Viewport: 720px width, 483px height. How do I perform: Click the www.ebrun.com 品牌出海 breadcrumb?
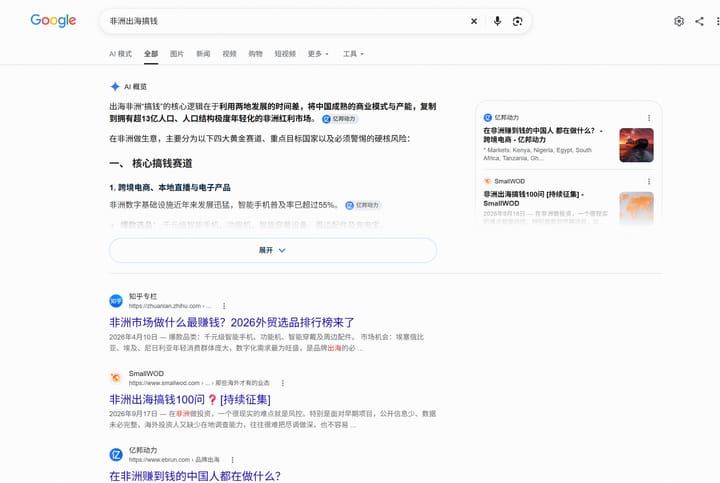174,460
